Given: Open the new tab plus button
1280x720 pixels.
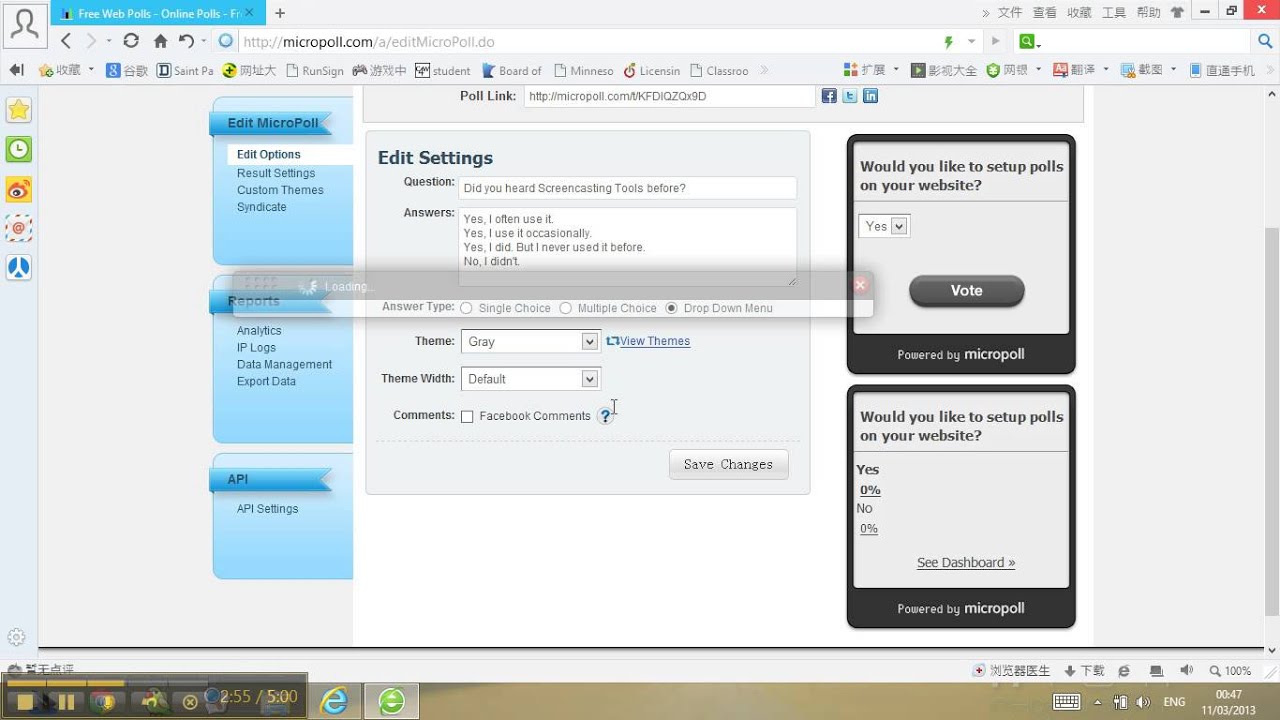Looking at the screenshot, I should (x=280, y=13).
